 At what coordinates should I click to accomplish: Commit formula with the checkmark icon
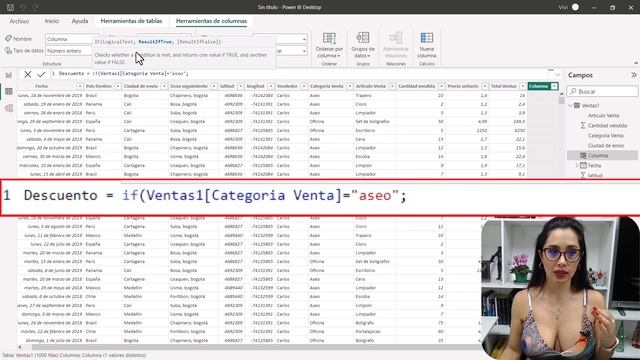[x=41, y=74]
